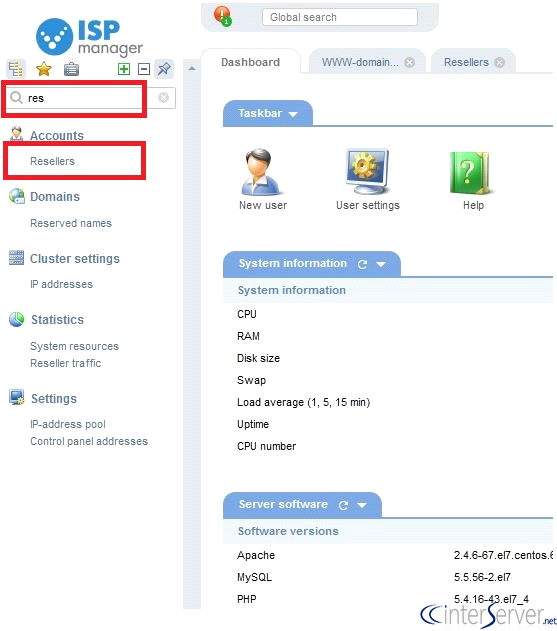
Task: Open Resellers in the sidebar
Action: click(52, 161)
